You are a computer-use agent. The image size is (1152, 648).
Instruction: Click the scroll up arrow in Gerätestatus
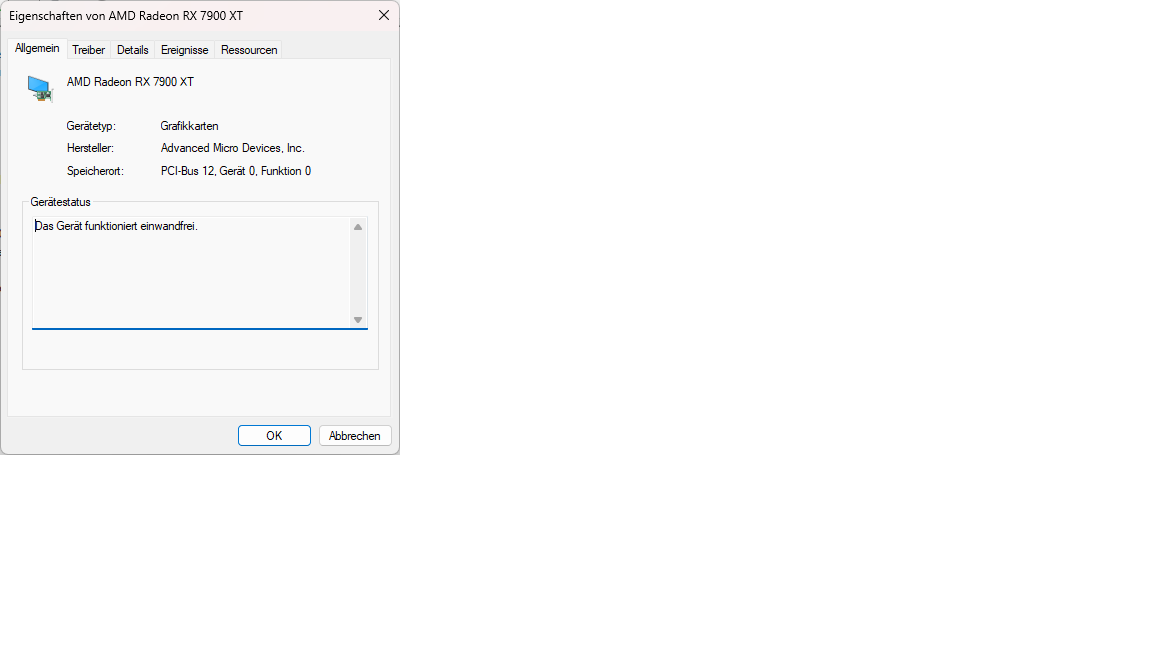click(x=358, y=227)
